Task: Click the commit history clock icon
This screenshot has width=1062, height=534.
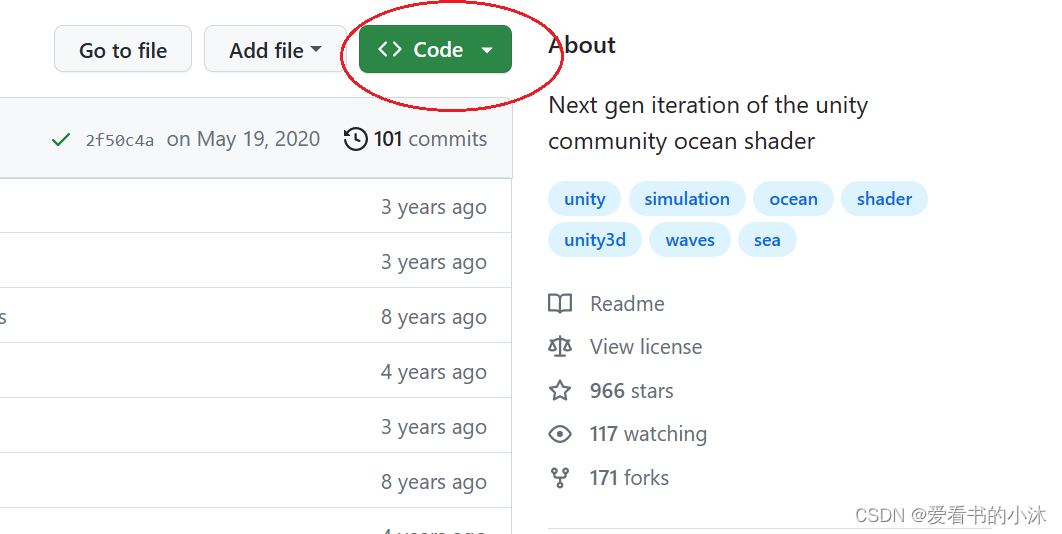Action: [x=355, y=139]
